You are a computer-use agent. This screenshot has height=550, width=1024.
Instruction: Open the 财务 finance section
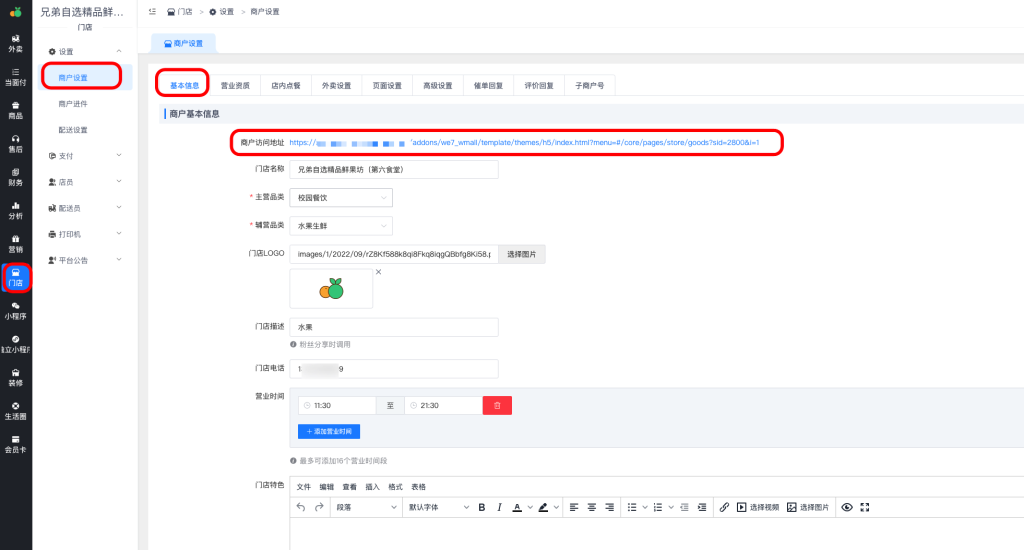pyautogui.click(x=15, y=177)
